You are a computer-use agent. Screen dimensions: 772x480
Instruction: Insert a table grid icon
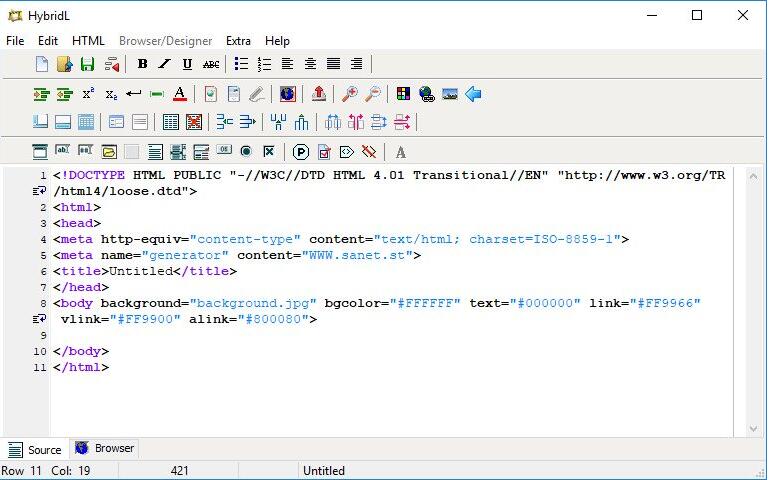(171, 122)
